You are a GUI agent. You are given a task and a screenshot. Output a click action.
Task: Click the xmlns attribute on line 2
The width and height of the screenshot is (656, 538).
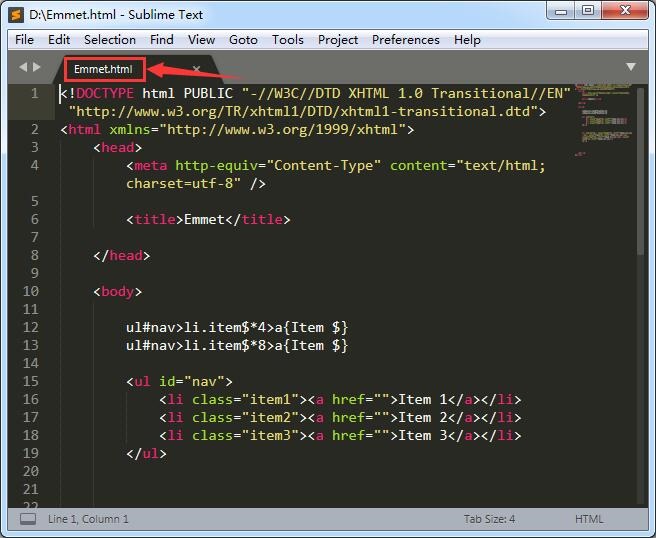tap(130, 129)
